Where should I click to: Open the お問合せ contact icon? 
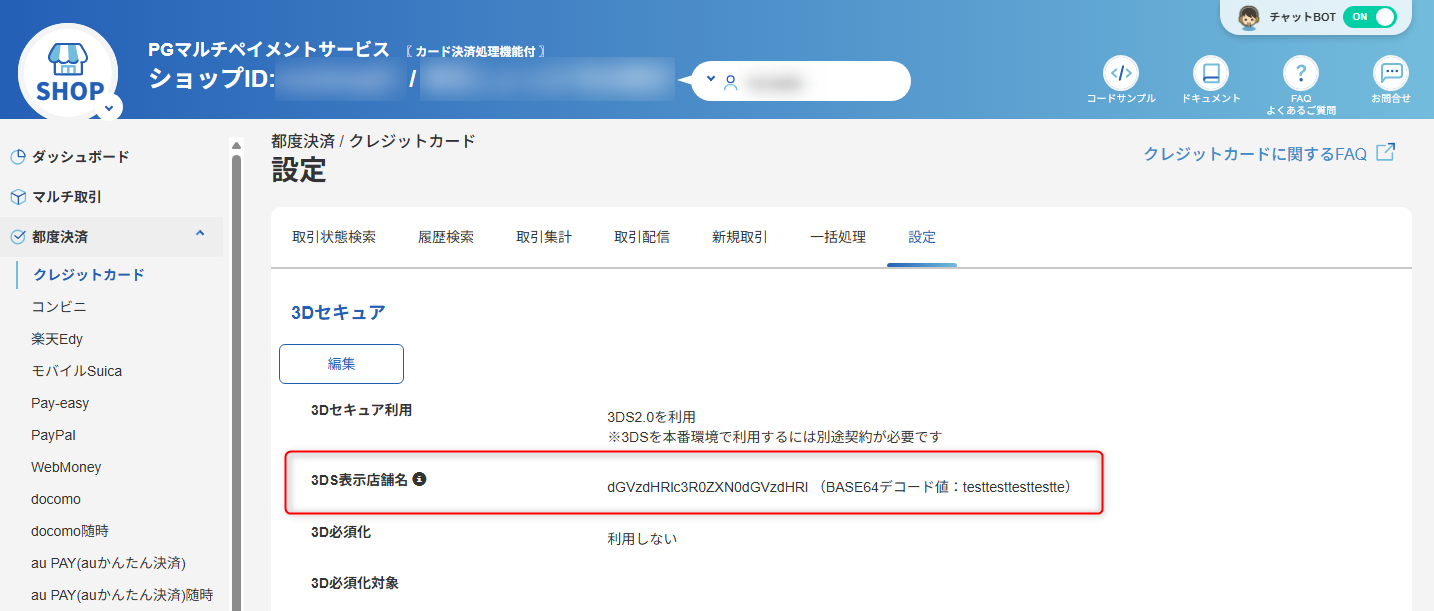[x=1390, y=73]
